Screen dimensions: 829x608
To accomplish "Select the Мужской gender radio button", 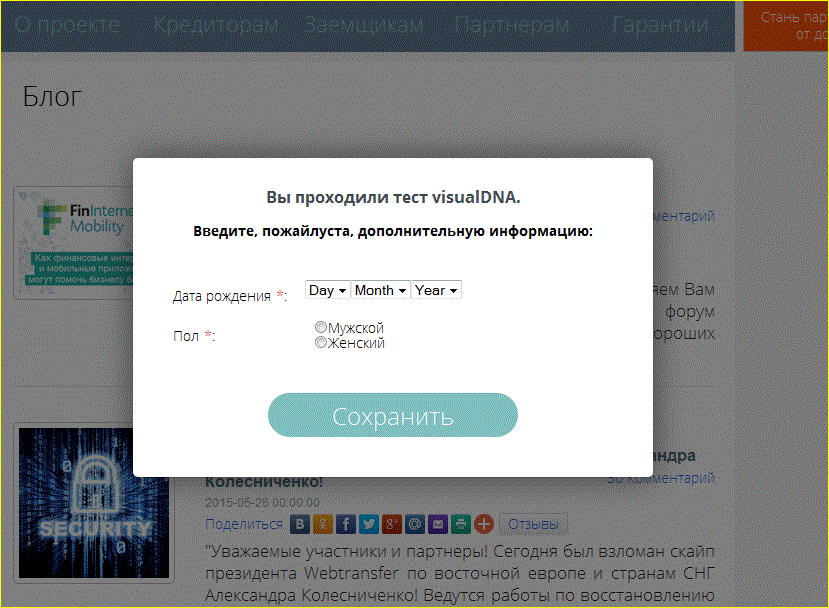I will pyautogui.click(x=320, y=326).
